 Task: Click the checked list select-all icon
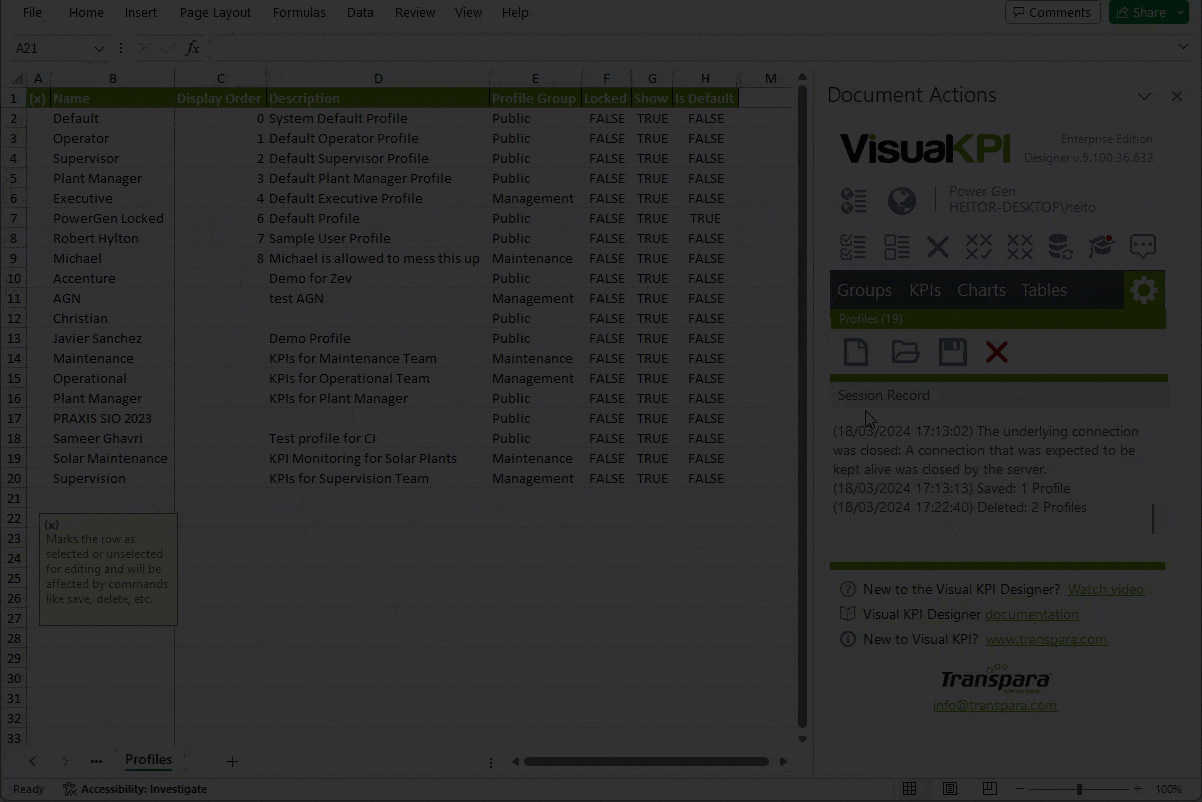853,247
